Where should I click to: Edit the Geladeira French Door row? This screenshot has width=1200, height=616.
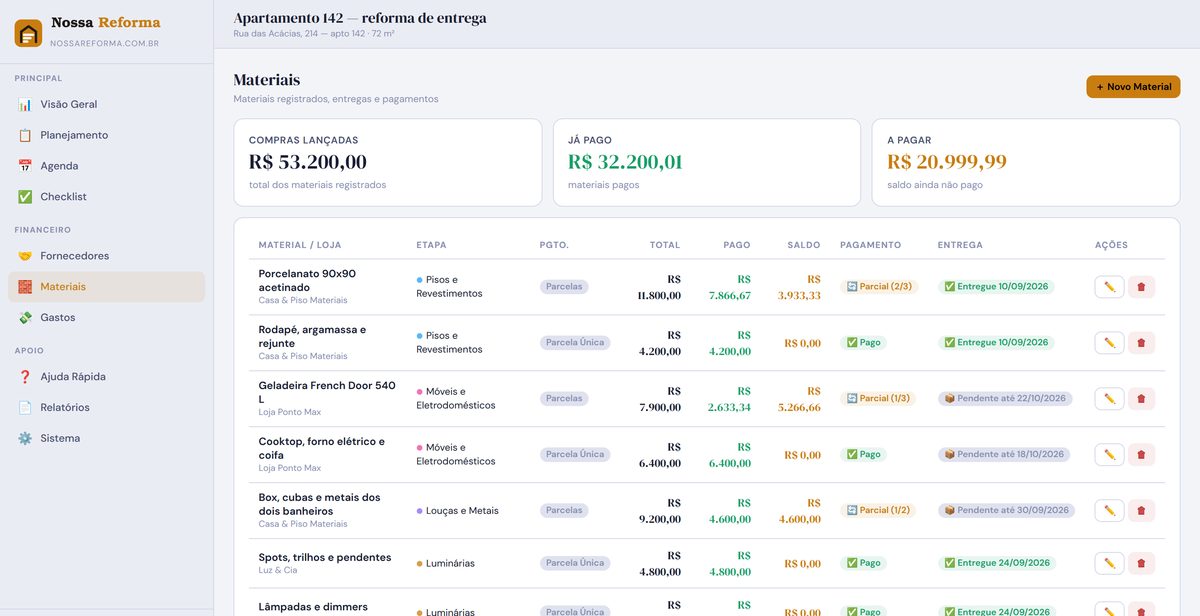click(1109, 399)
